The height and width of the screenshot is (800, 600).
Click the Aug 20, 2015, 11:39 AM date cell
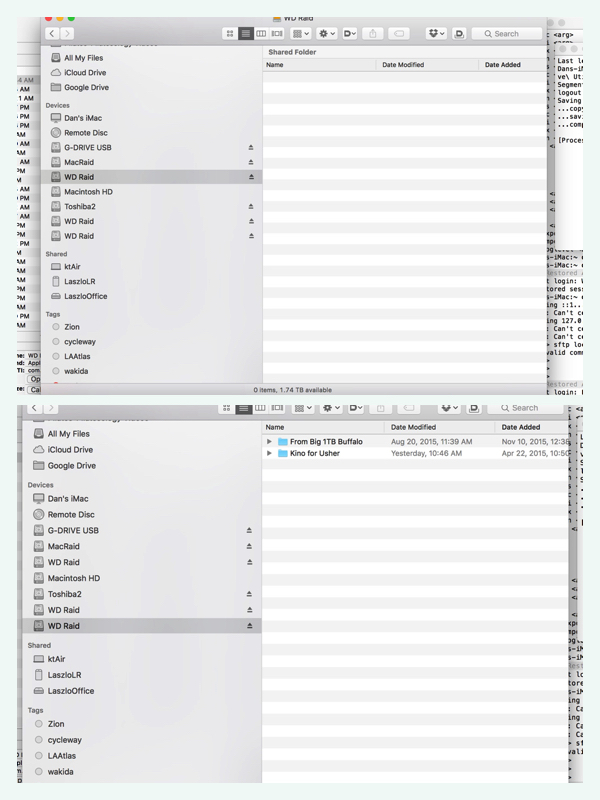pos(431,442)
